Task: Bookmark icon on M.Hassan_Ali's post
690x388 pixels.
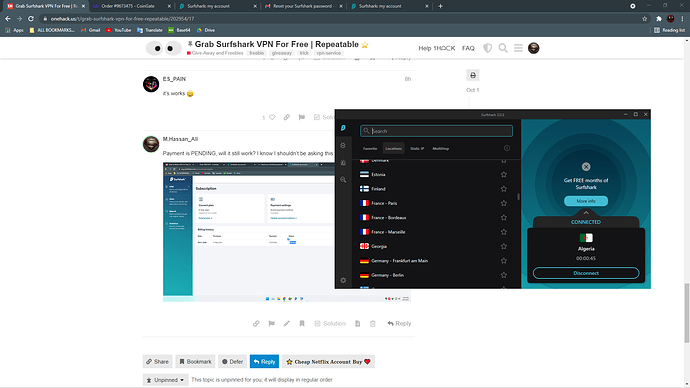Action: coord(302,323)
